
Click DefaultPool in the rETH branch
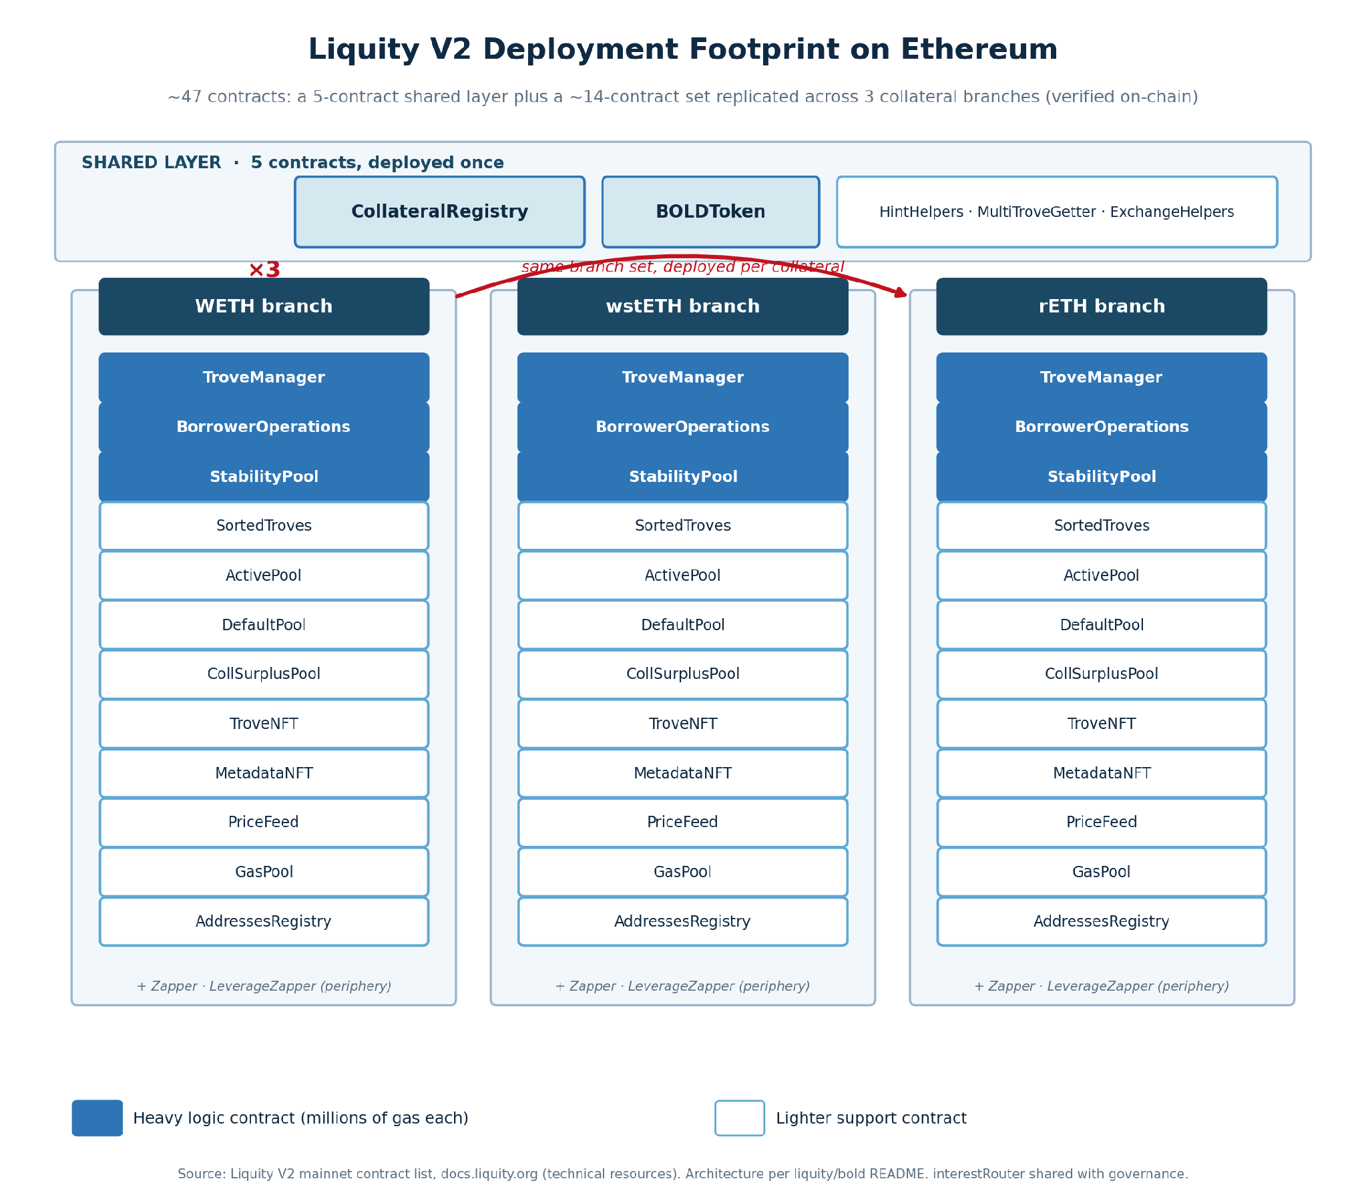pyautogui.click(x=1101, y=625)
